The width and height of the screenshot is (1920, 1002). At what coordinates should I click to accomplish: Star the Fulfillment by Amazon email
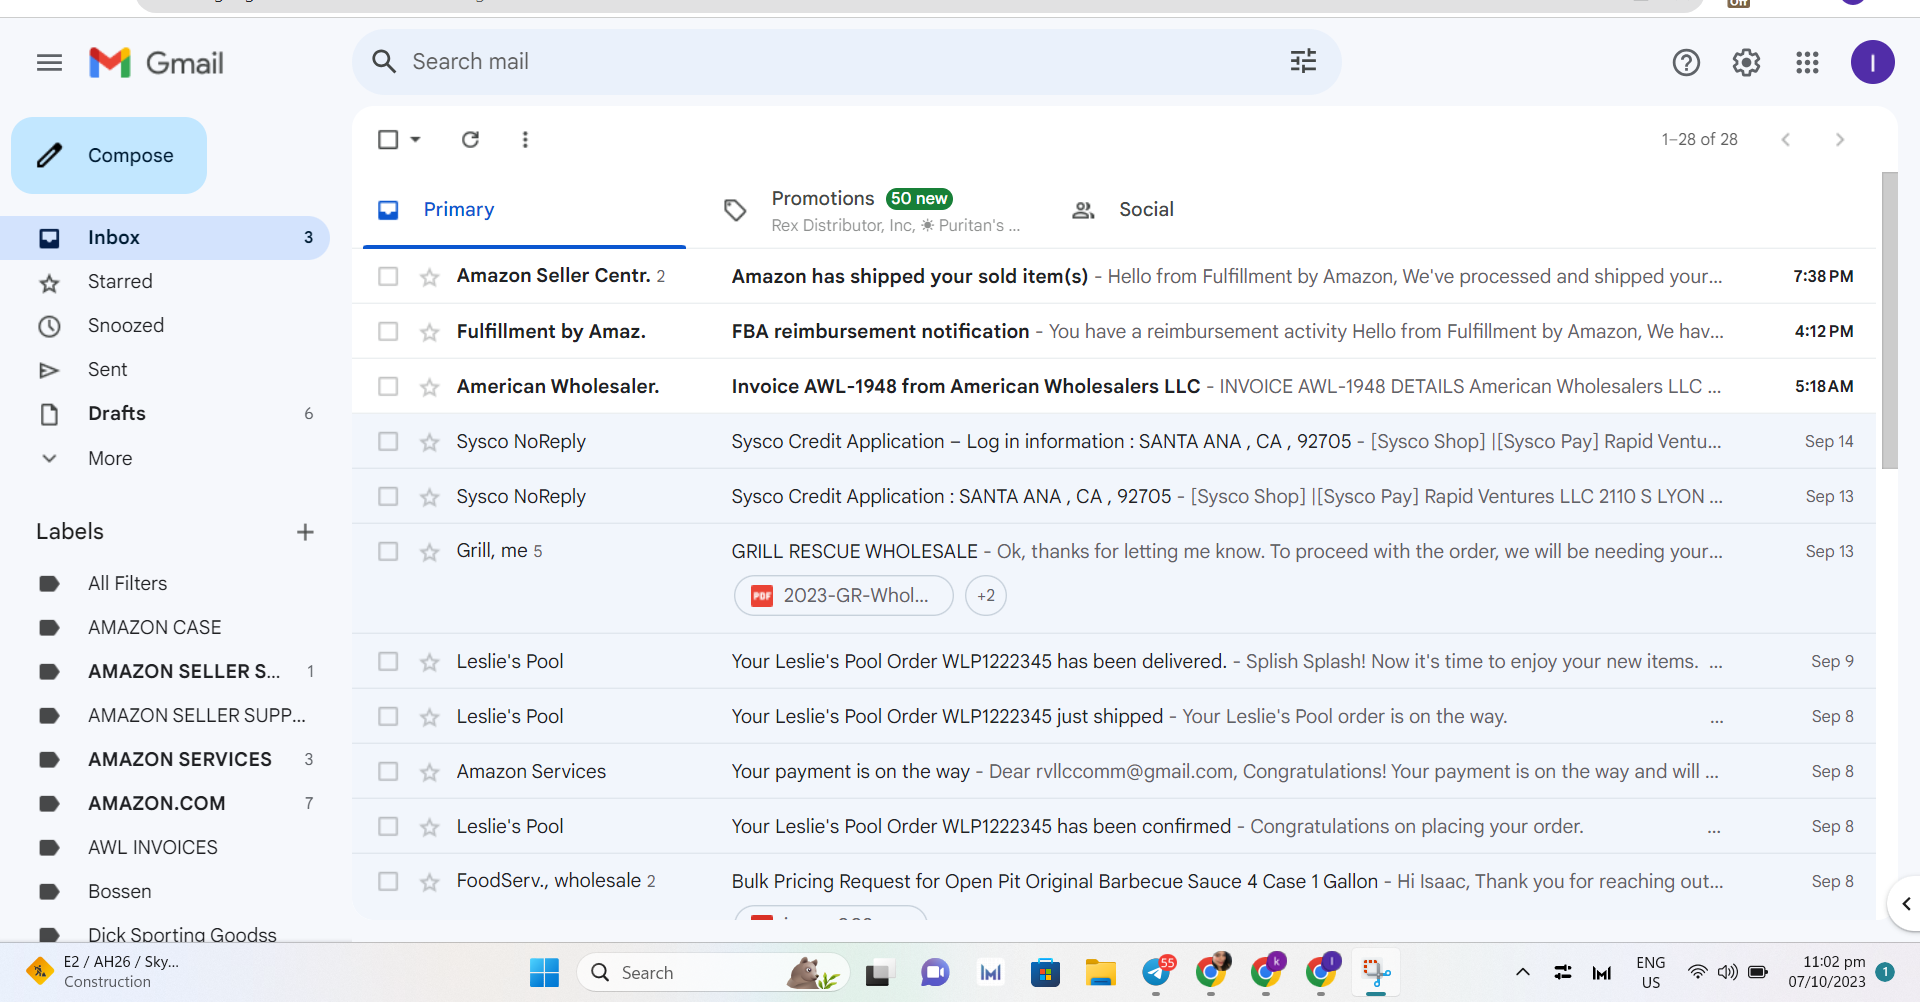pyautogui.click(x=430, y=332)
